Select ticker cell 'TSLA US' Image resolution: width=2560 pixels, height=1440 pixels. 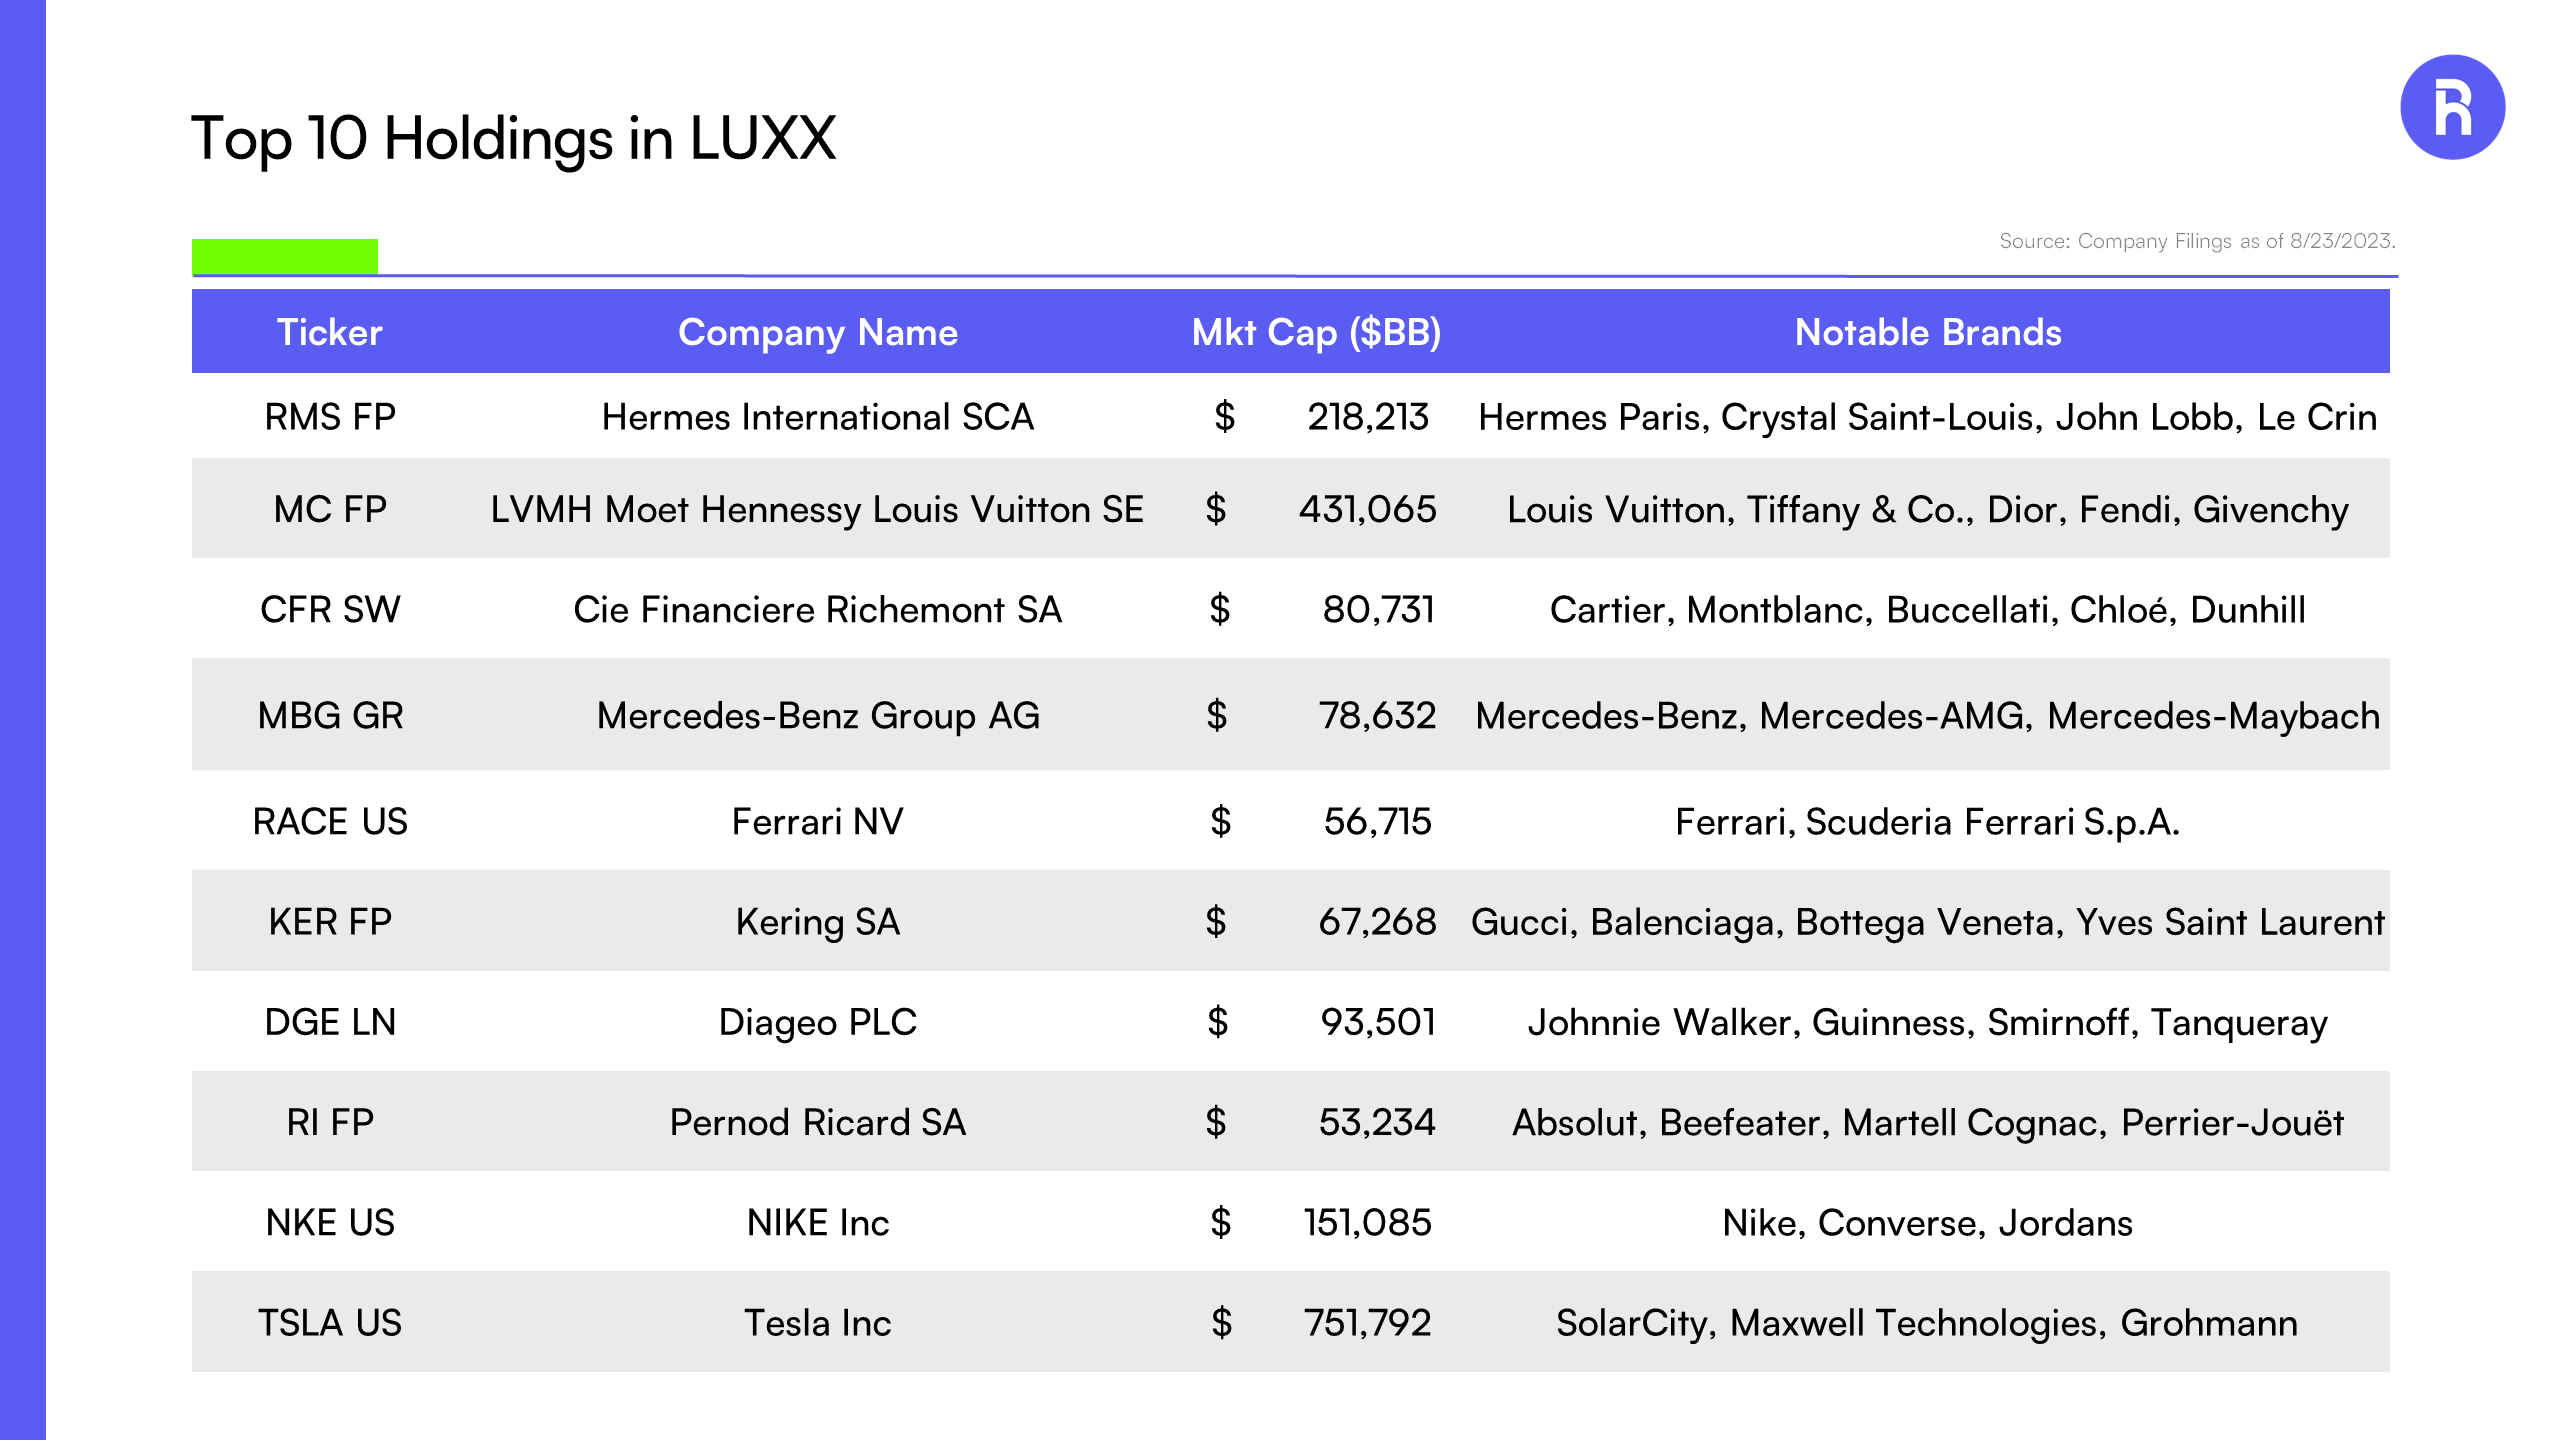click(330, 1323)
